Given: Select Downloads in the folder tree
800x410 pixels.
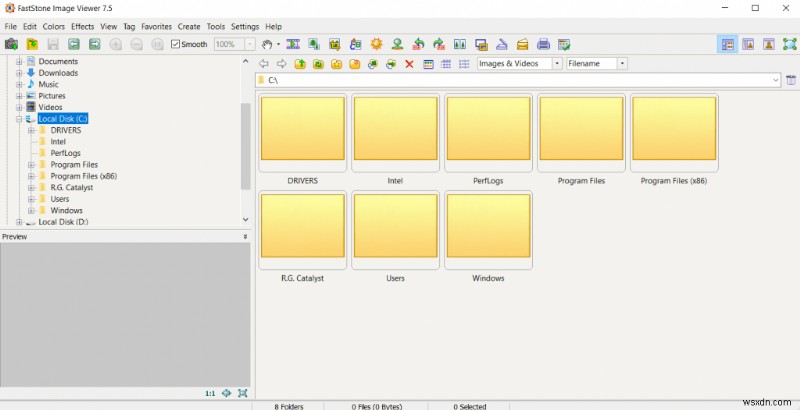Looking at the screenshot, I should pyautogui.click(x=58, y=73).
